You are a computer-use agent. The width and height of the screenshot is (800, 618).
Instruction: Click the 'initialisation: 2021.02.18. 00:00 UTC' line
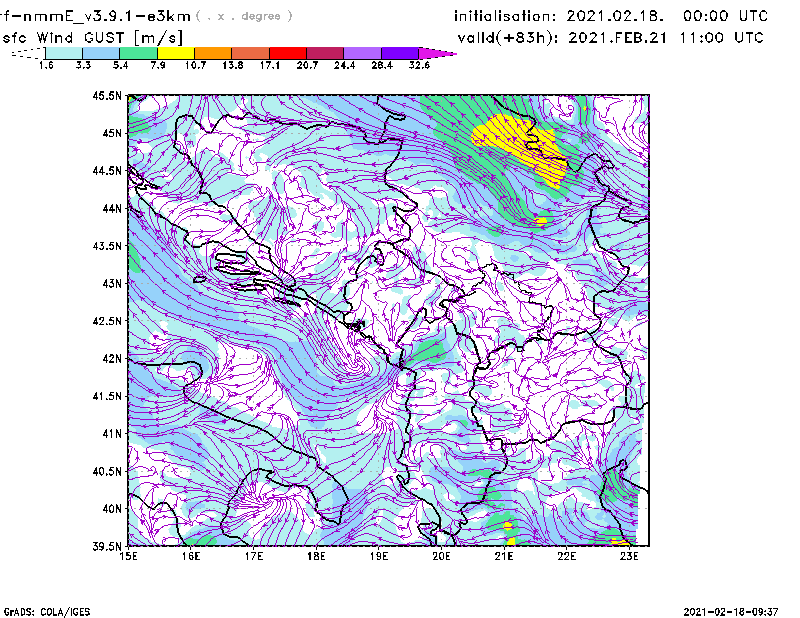pyautogui.click(x=611, y=16)
